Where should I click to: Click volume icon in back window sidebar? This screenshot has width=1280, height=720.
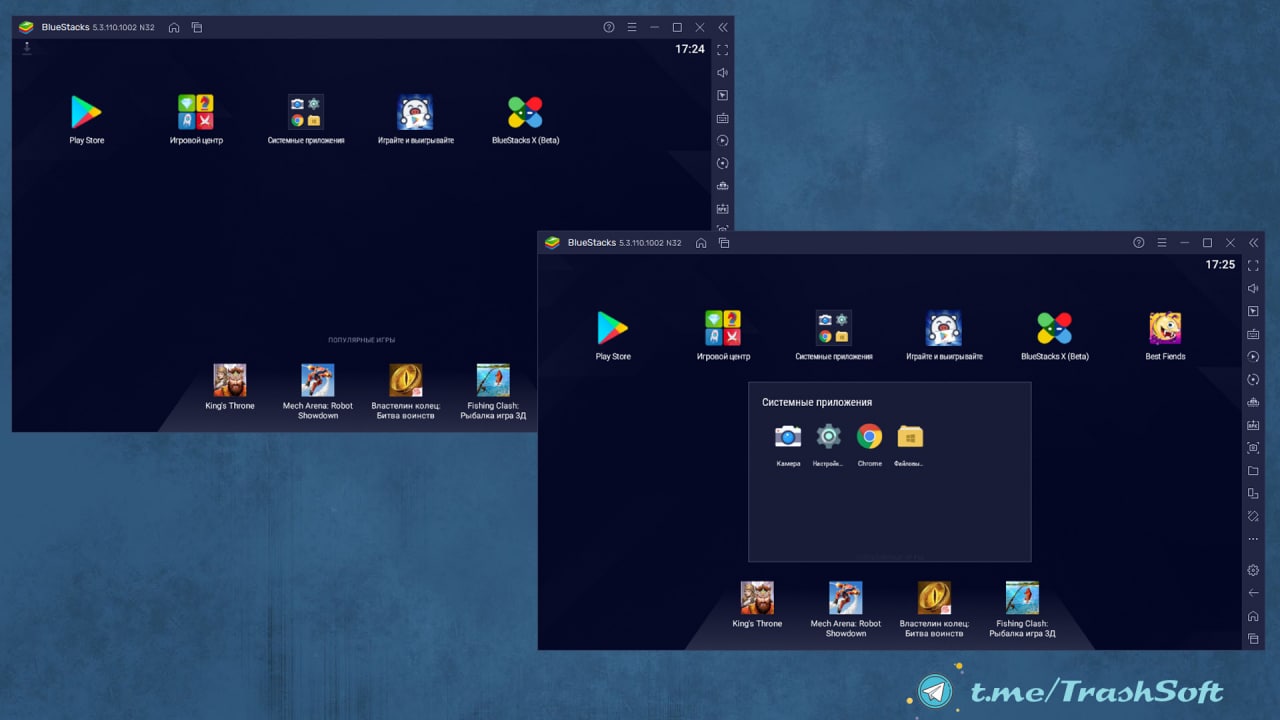722,72
